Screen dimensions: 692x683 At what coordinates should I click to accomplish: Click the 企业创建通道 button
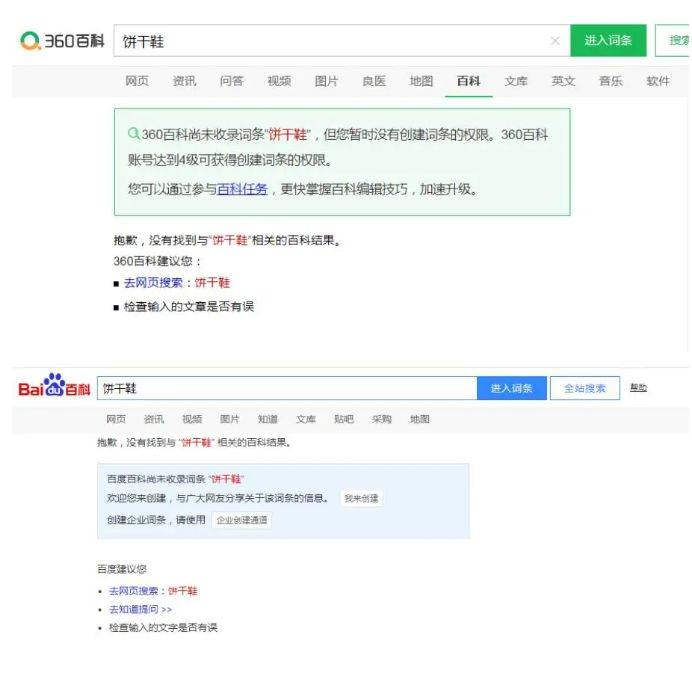click(242, 520)
